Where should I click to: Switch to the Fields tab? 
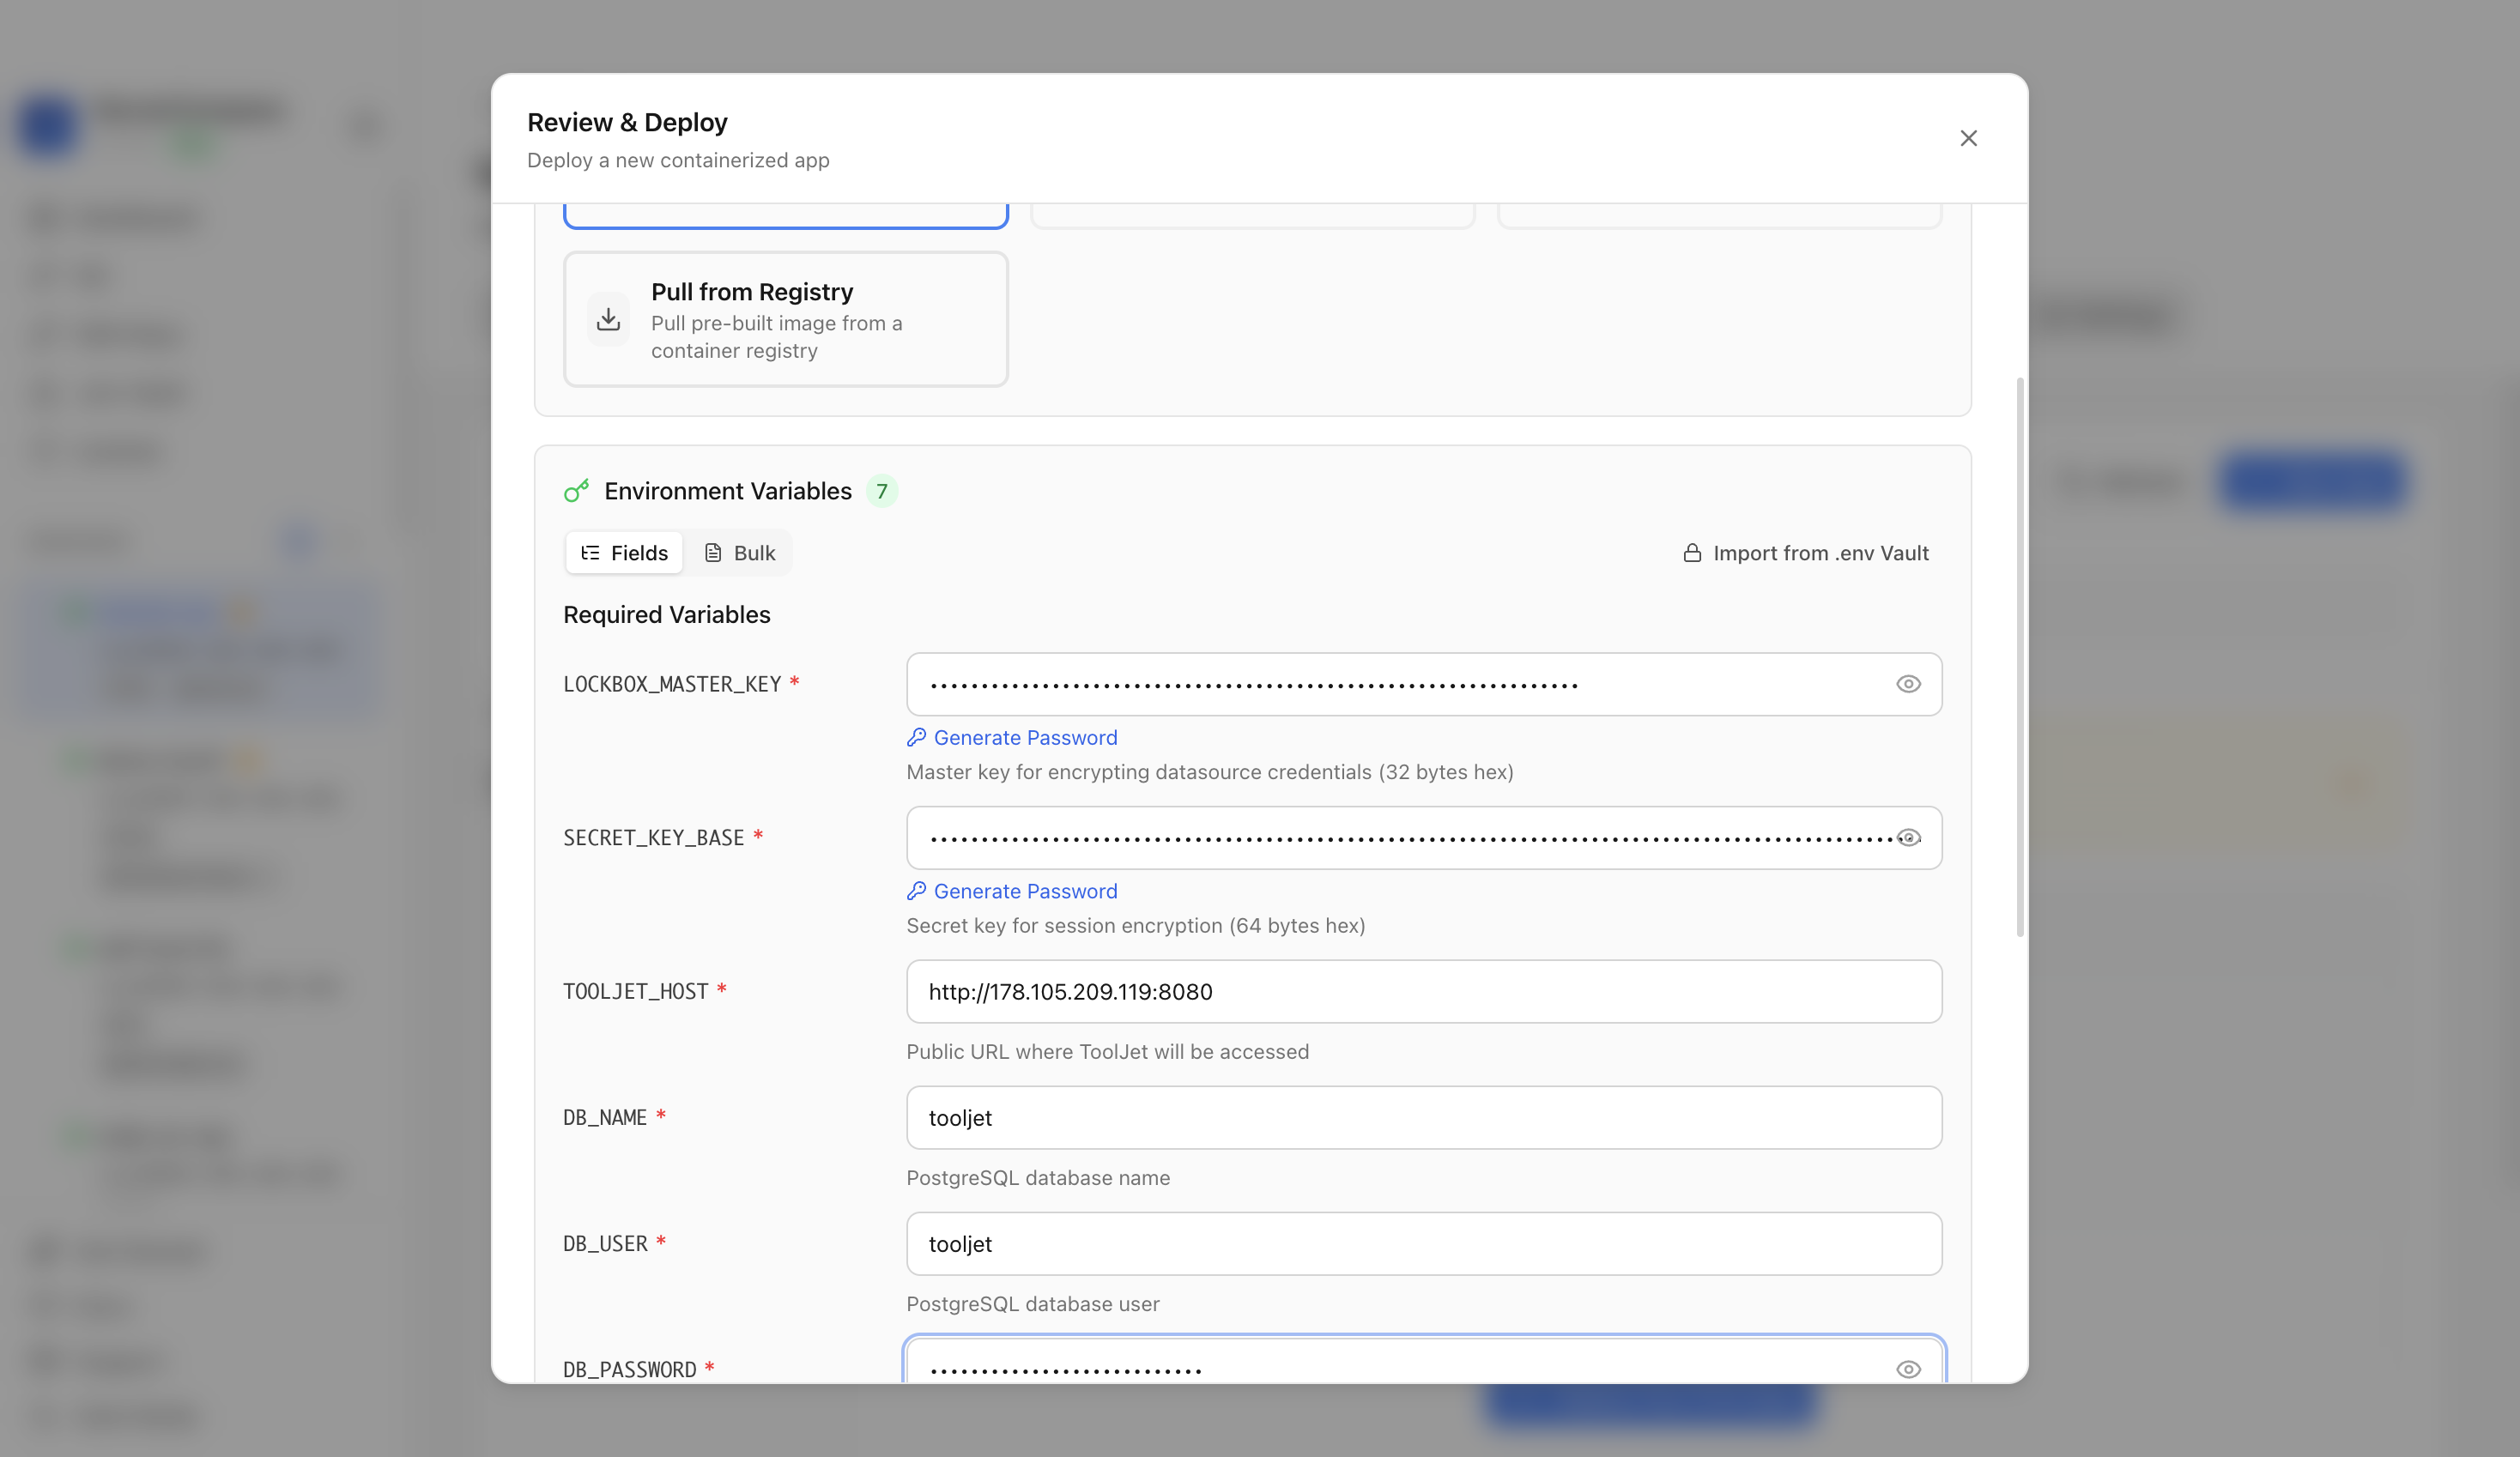click(x=624, y=553)
